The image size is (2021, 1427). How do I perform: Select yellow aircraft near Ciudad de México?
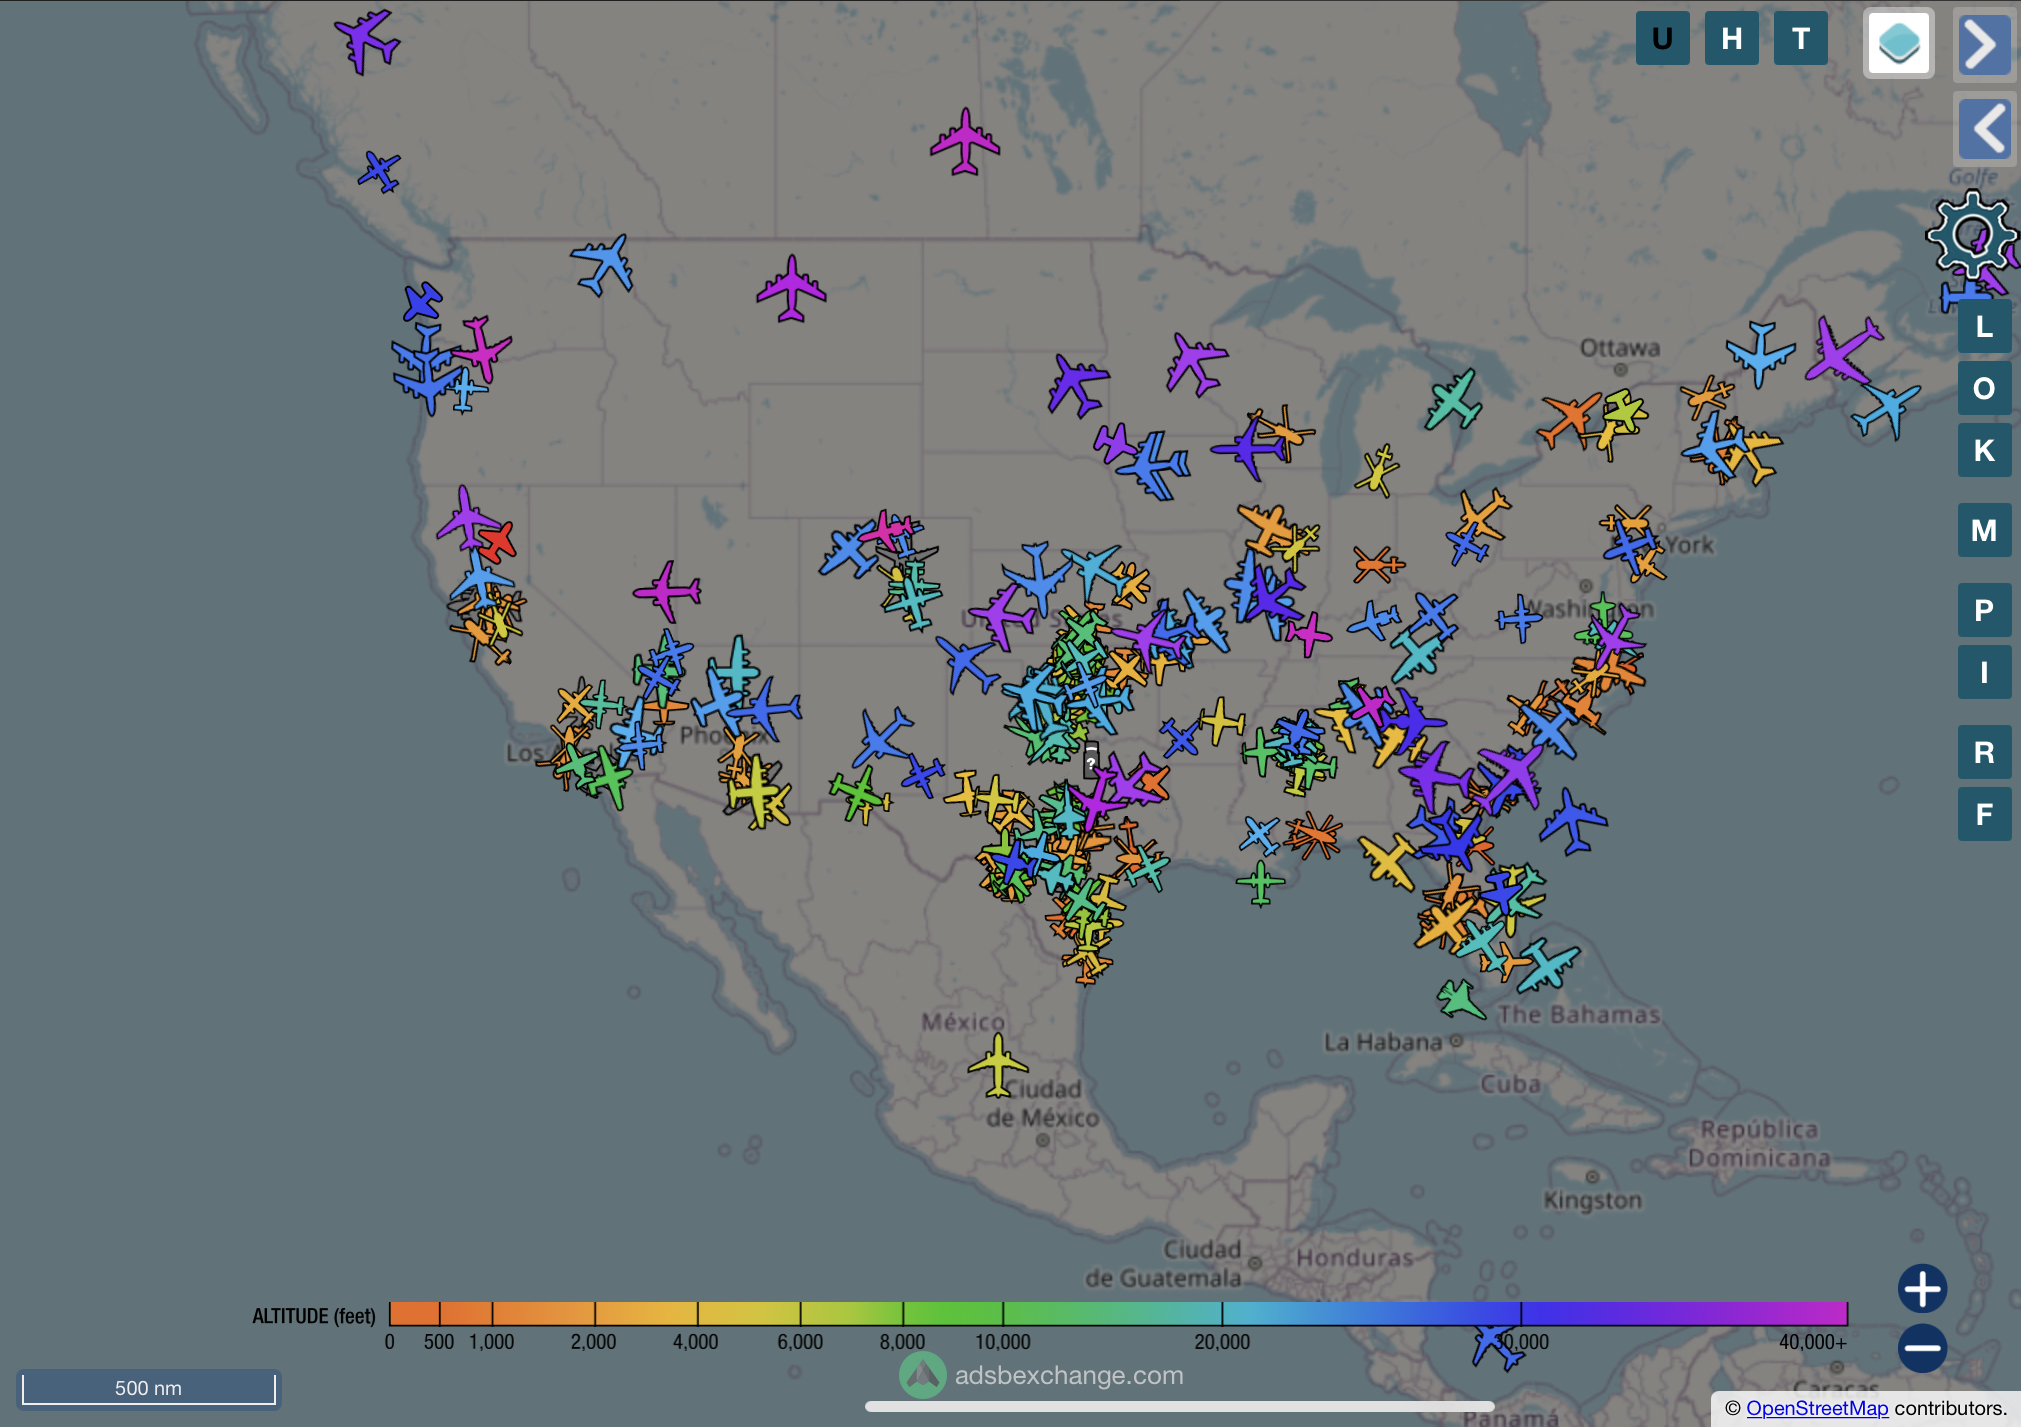coord(998,1065)
